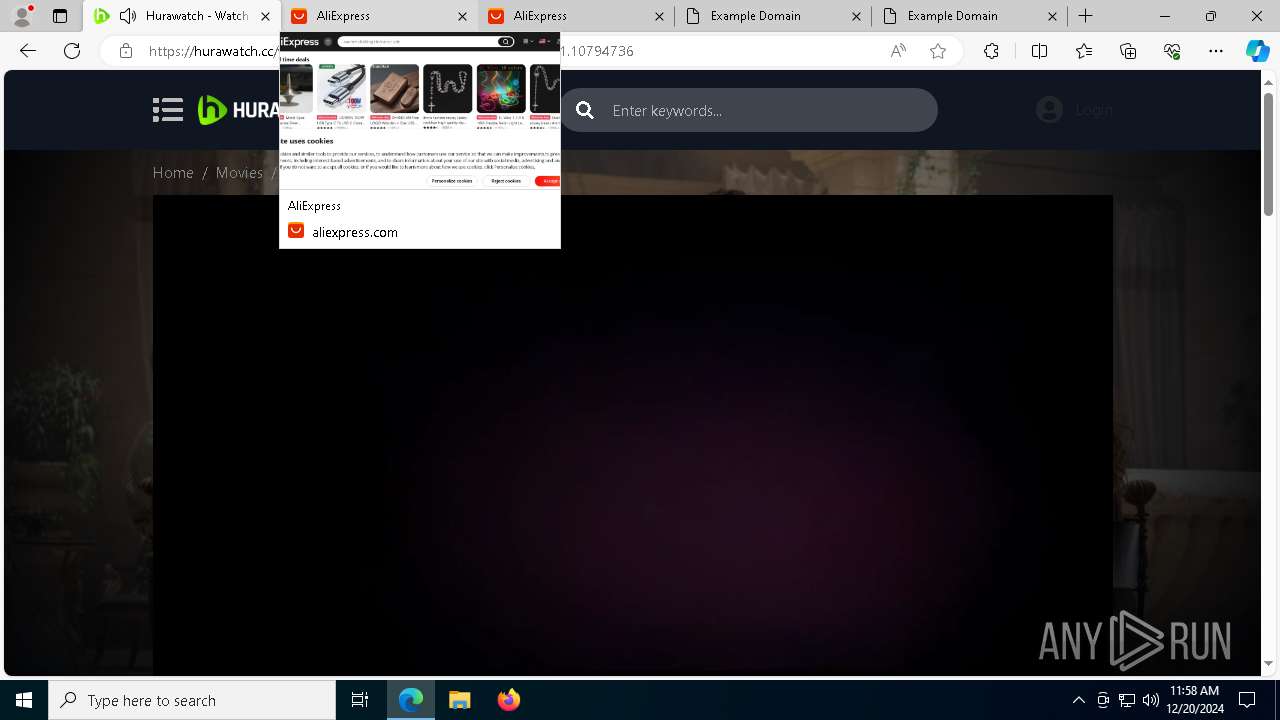Screen dimensions: 1280x720
Task: Switch to the first Example Domain tab
Action: coord(772,16)
